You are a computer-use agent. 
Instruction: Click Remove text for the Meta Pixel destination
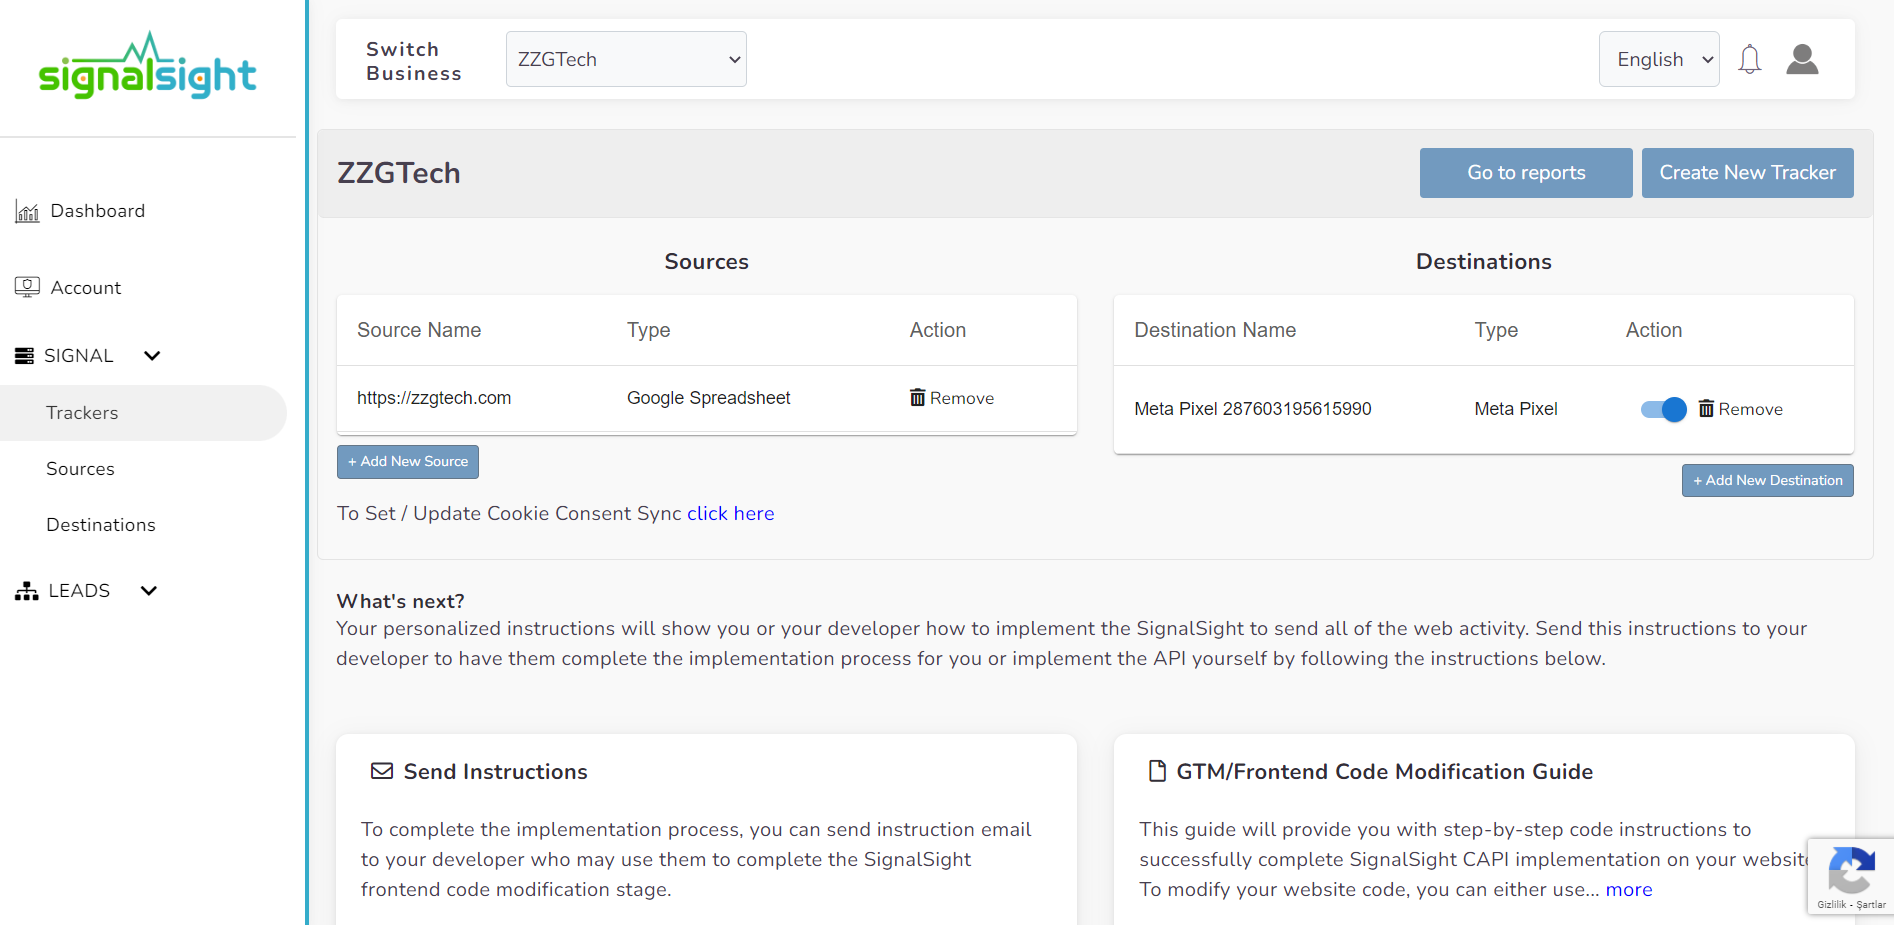(1751, 409)
